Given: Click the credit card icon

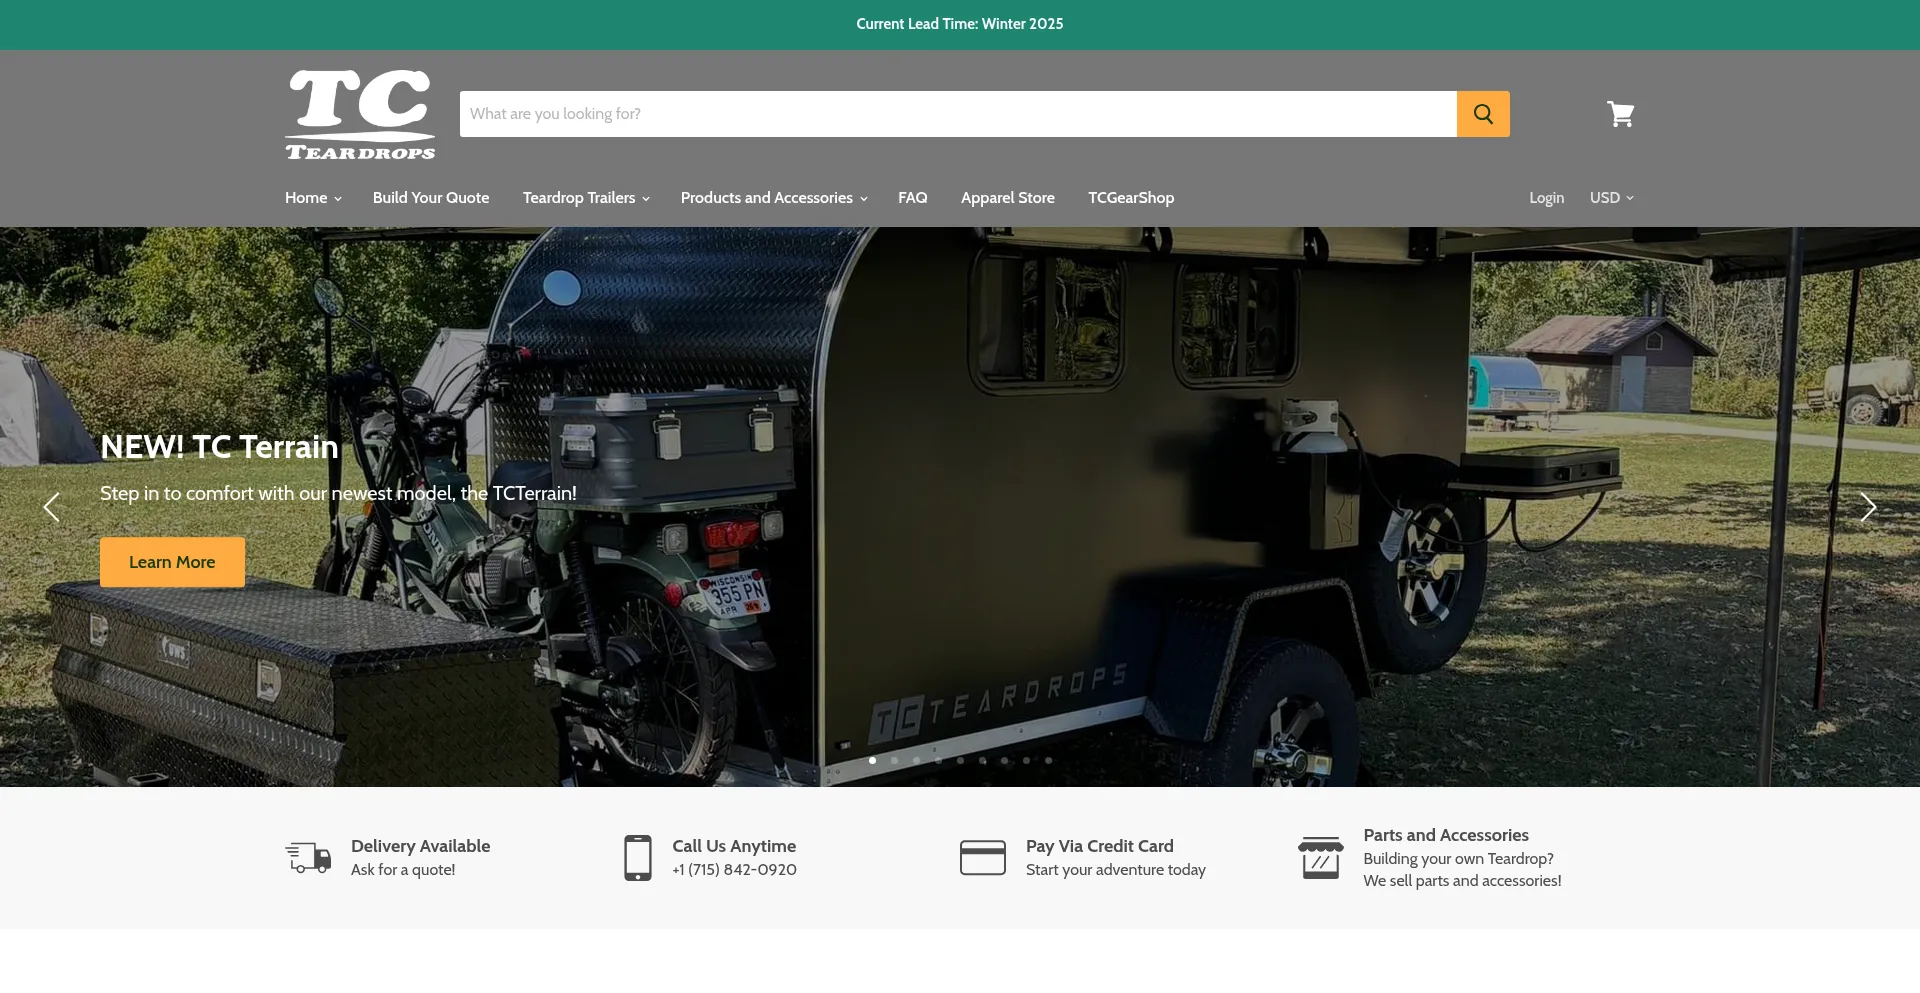Looking at the screenshot, I should tap(982, 858).
